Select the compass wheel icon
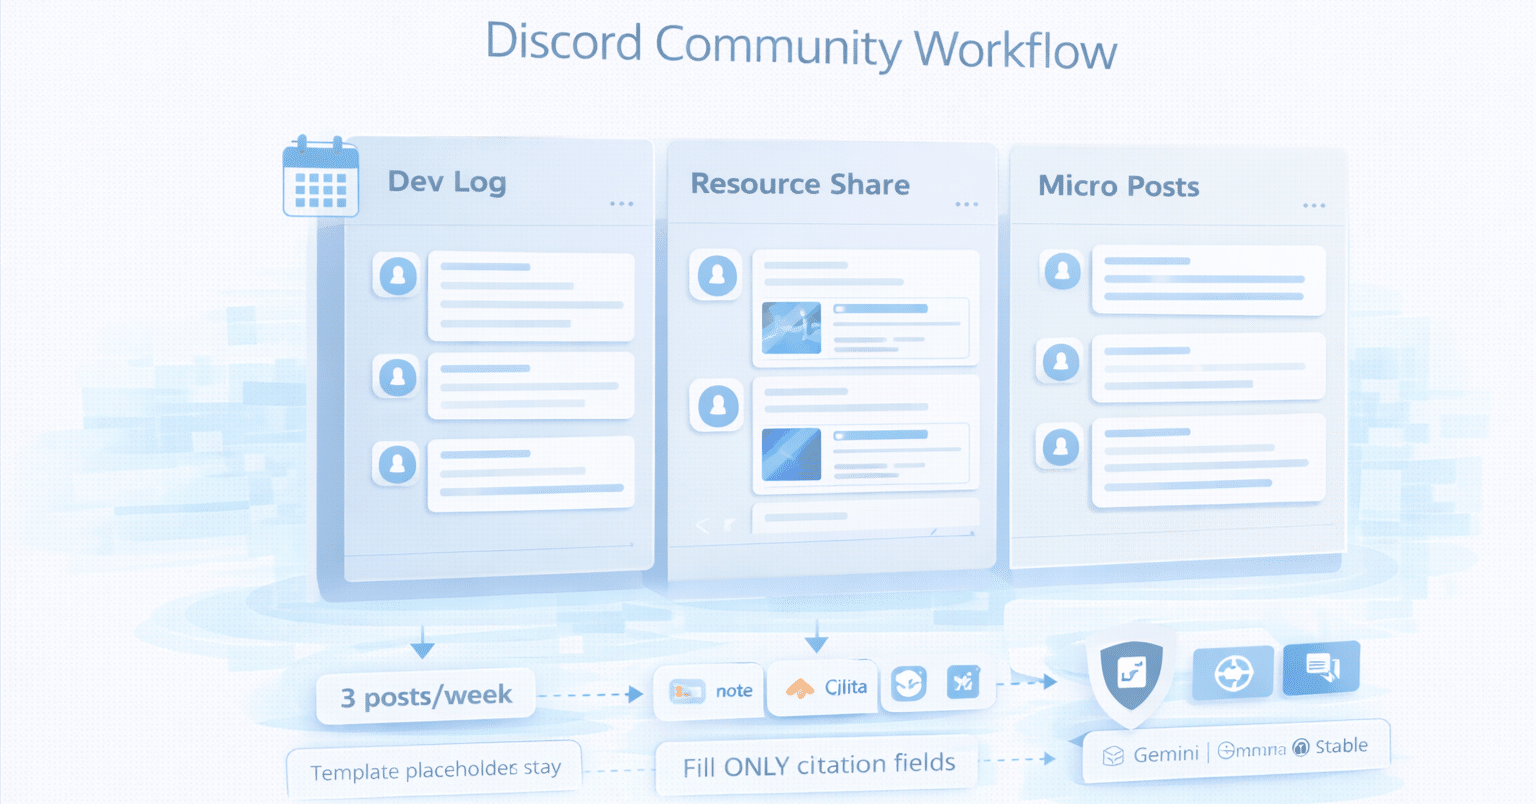 (x=1232, y=672)
